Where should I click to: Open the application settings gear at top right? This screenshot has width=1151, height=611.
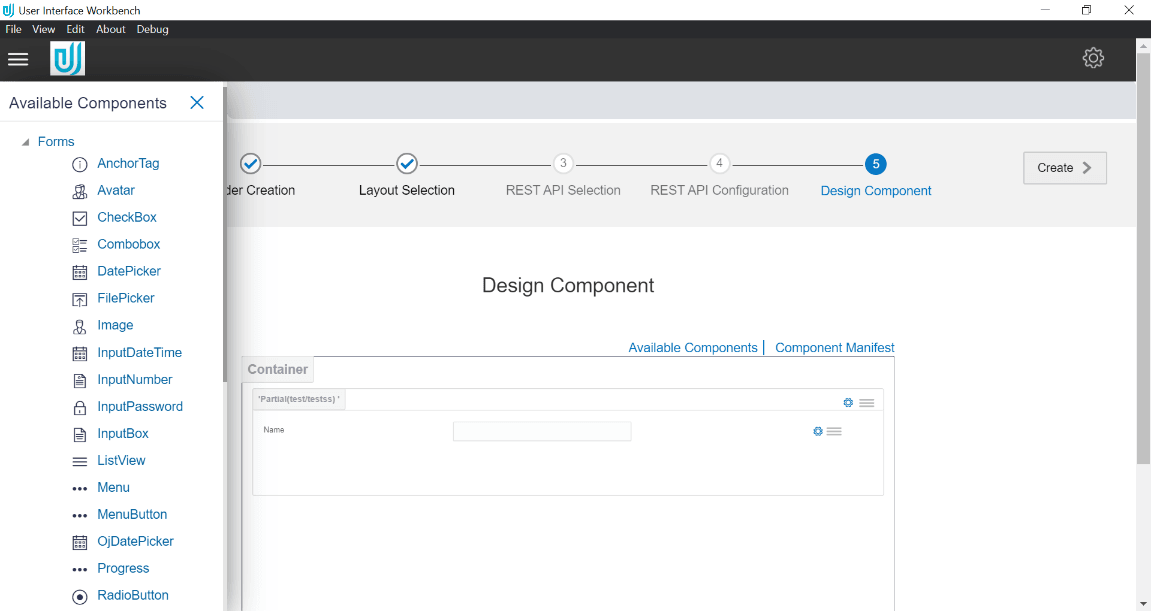[1093, 57]
